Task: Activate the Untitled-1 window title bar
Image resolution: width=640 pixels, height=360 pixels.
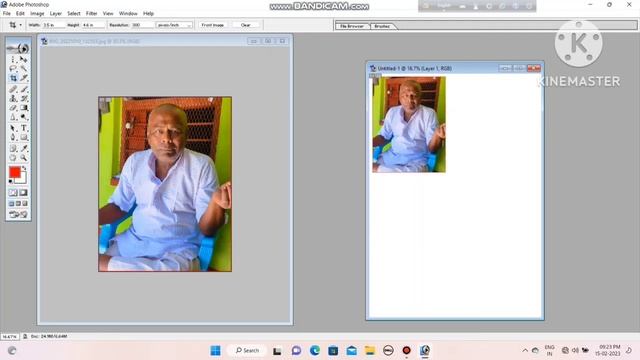Action: pyautogui.click(x=433, y=68)
